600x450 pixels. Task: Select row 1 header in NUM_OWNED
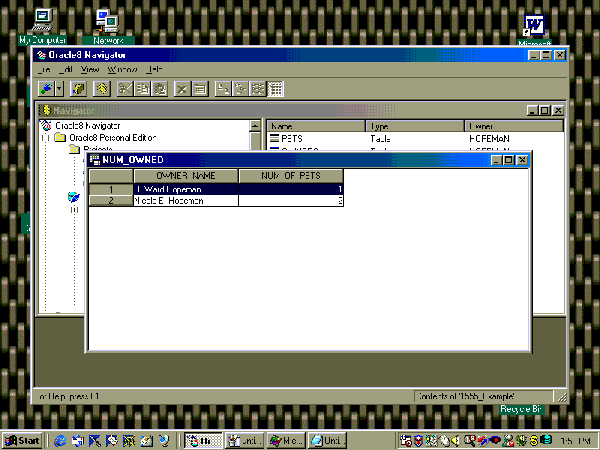point(111,189)
